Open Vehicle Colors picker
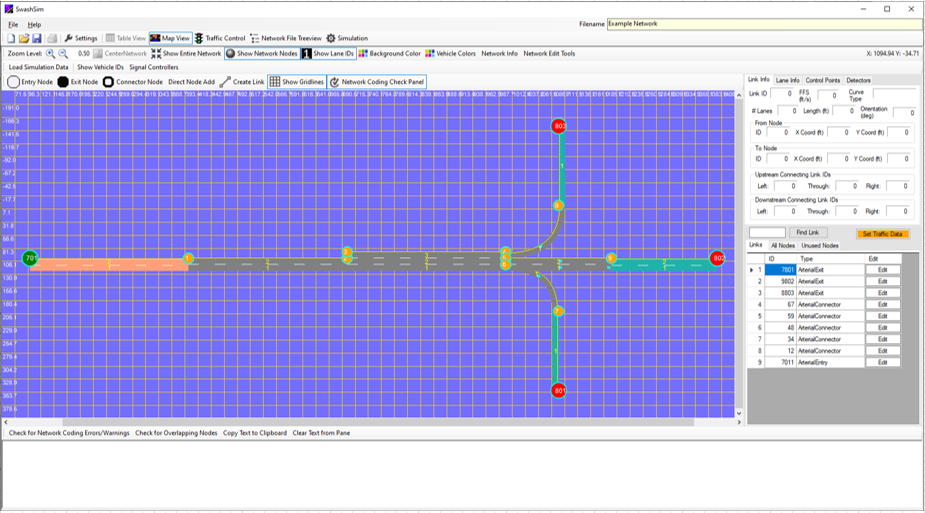The height and width of the screenshot is (513, 925). point(450,54)
